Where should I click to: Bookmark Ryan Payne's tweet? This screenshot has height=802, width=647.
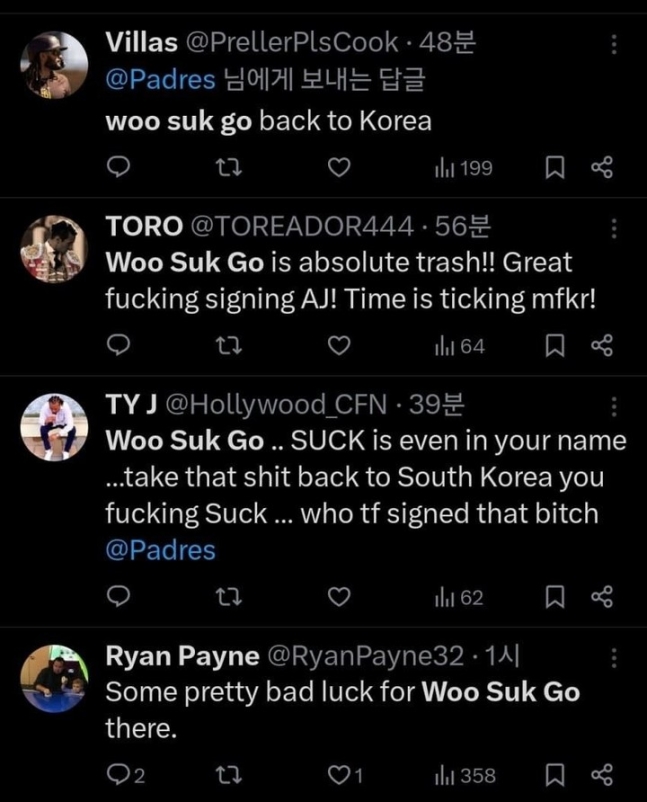tap(555, 776)
